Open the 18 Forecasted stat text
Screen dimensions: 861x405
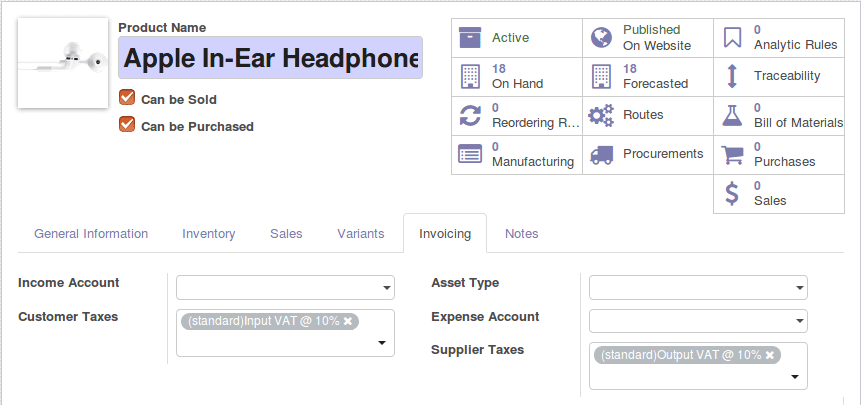(x=656, y=76)
